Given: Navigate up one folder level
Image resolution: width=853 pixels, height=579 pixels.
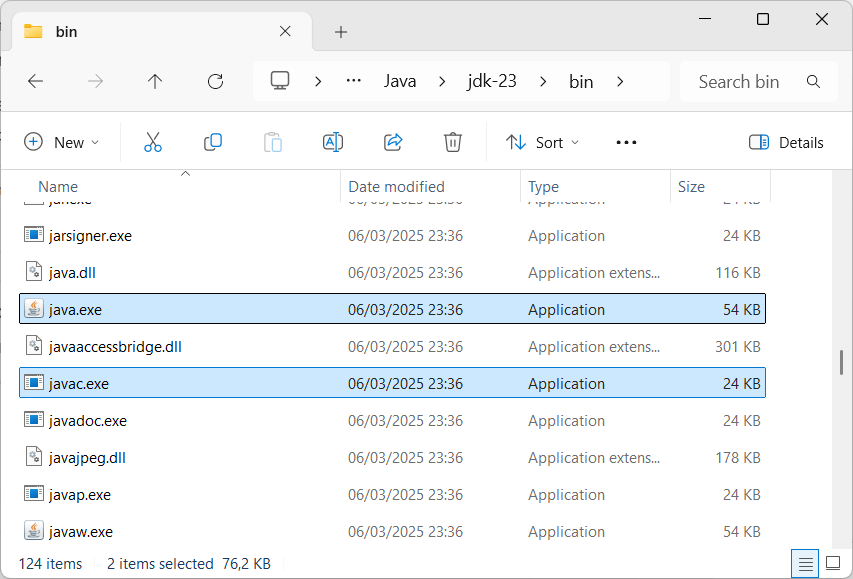Looking at the screenshot, I should pos(155,82).
